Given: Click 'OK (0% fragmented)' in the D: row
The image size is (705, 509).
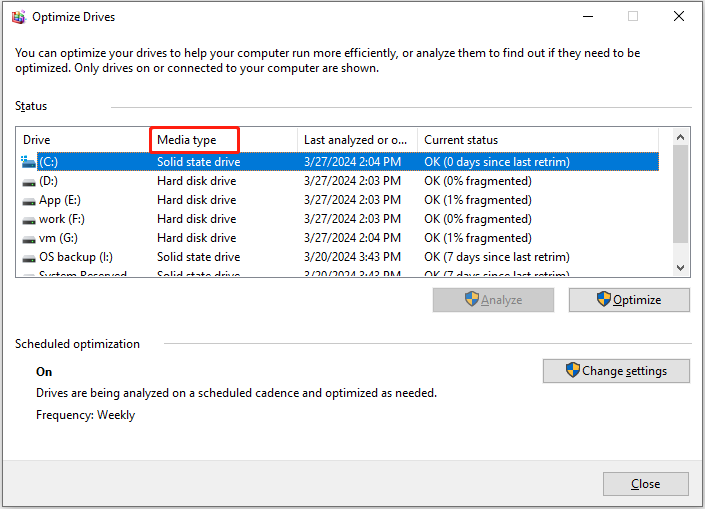Looking at the screenshot, I should (478, 181).
